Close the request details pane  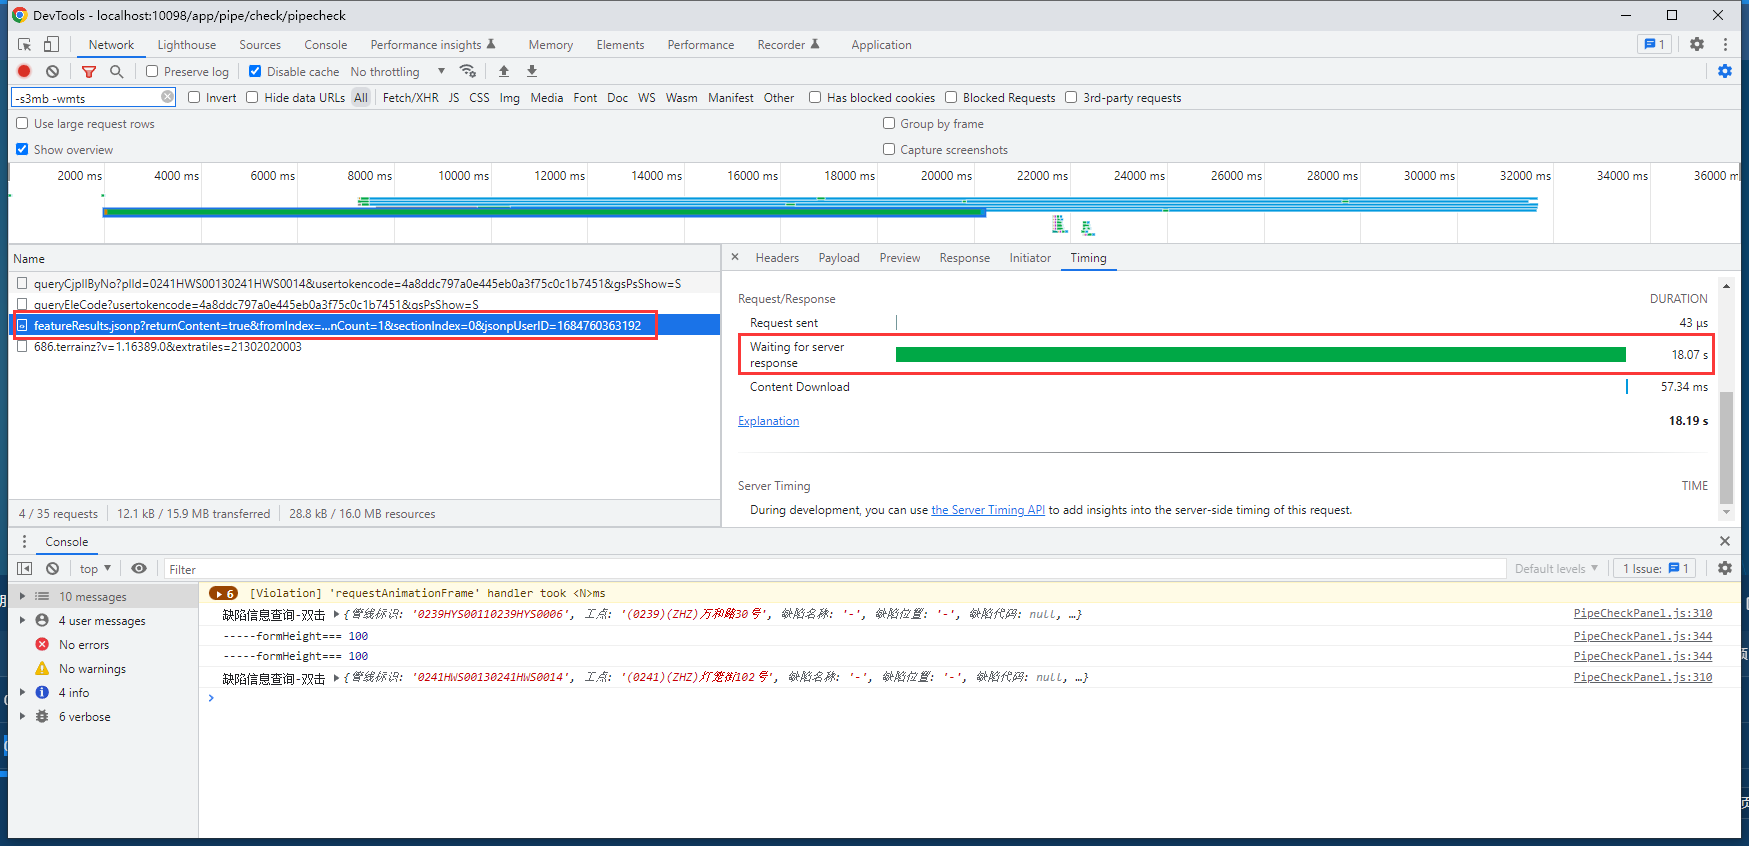point(735,257)
